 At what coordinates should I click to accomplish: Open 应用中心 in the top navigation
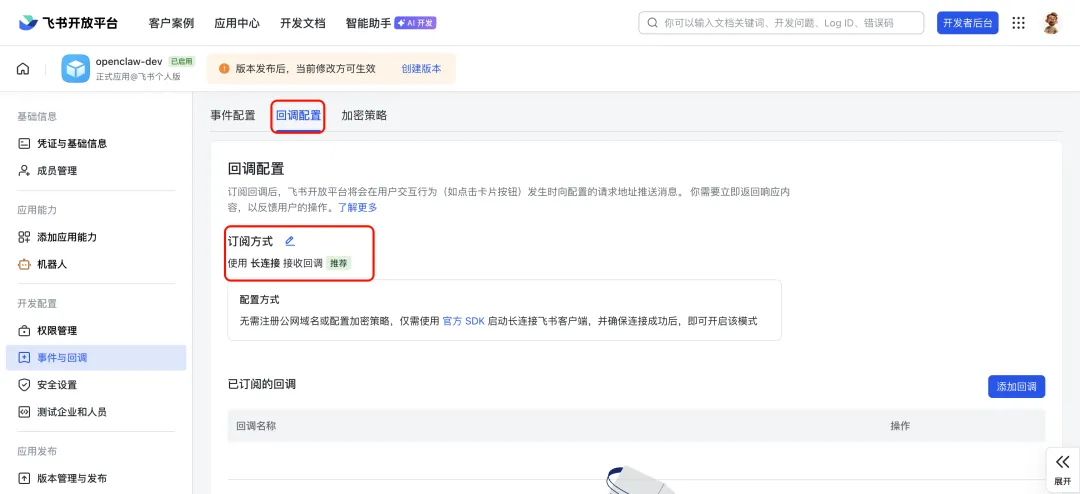(x=237, y=23)
